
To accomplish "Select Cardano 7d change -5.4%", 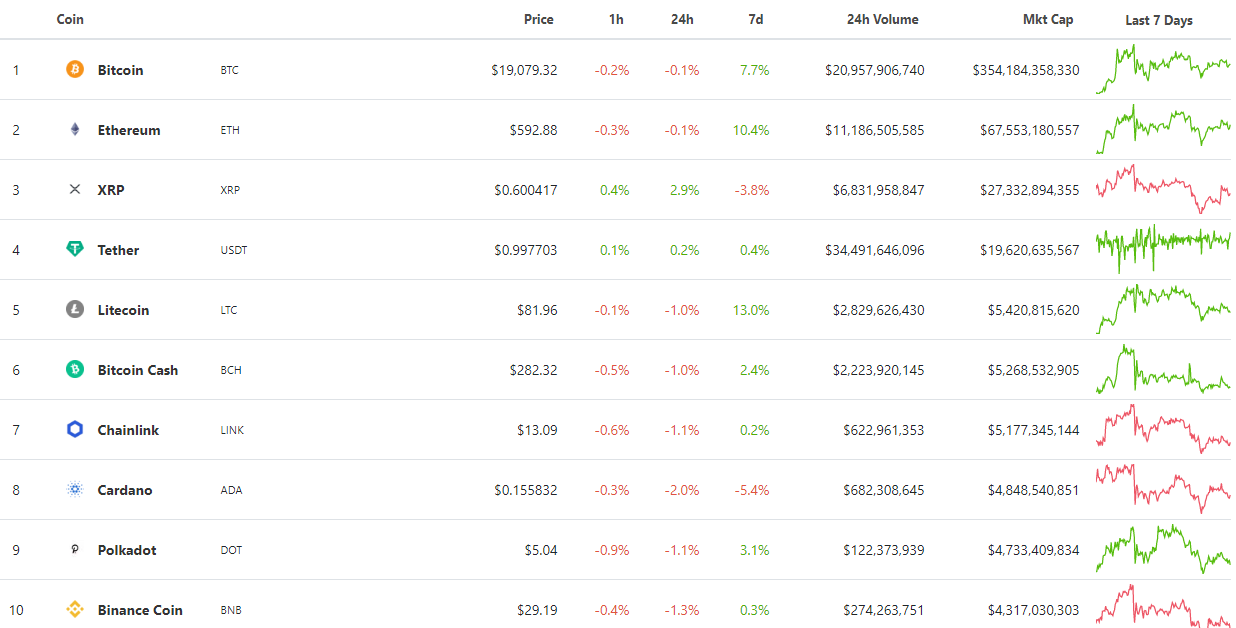I will [753, 490].
